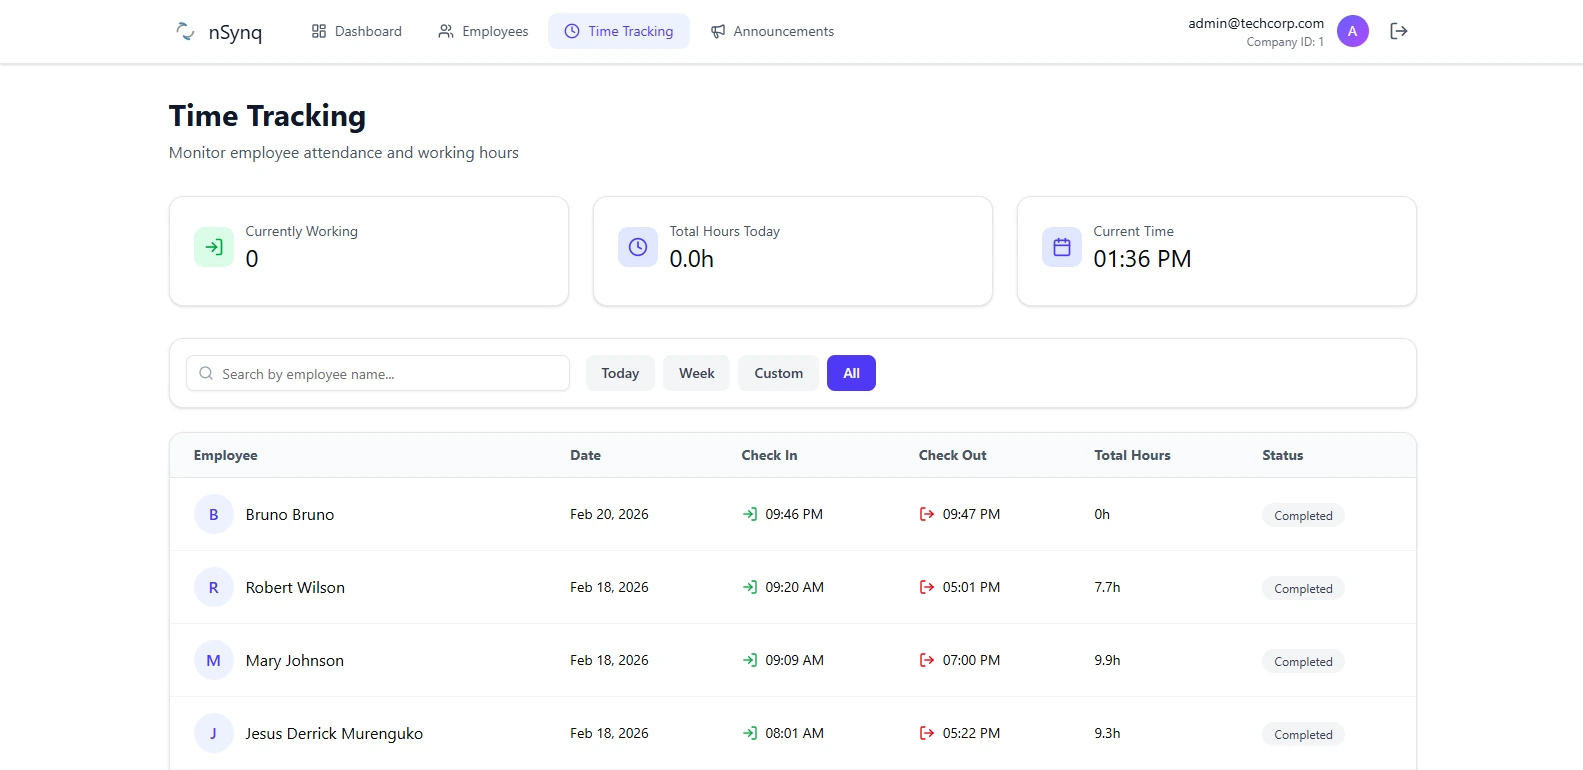
Task: Go to the Employees page
Action: 483,31
